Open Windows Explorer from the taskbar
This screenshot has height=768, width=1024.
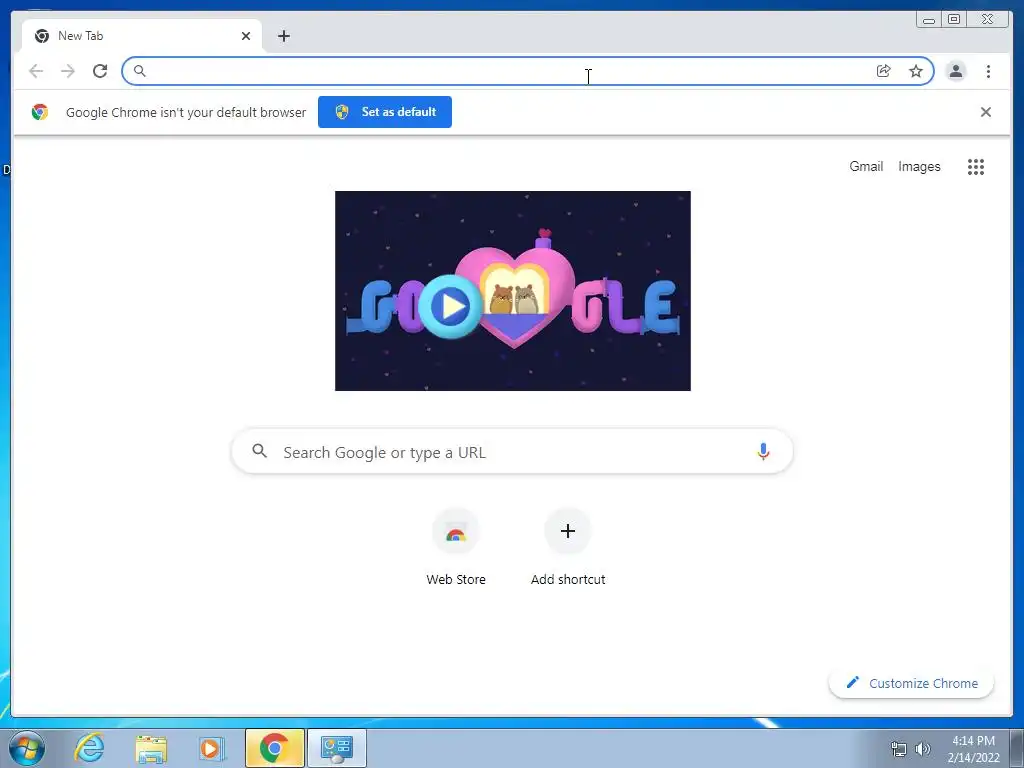tap(151, 749)
